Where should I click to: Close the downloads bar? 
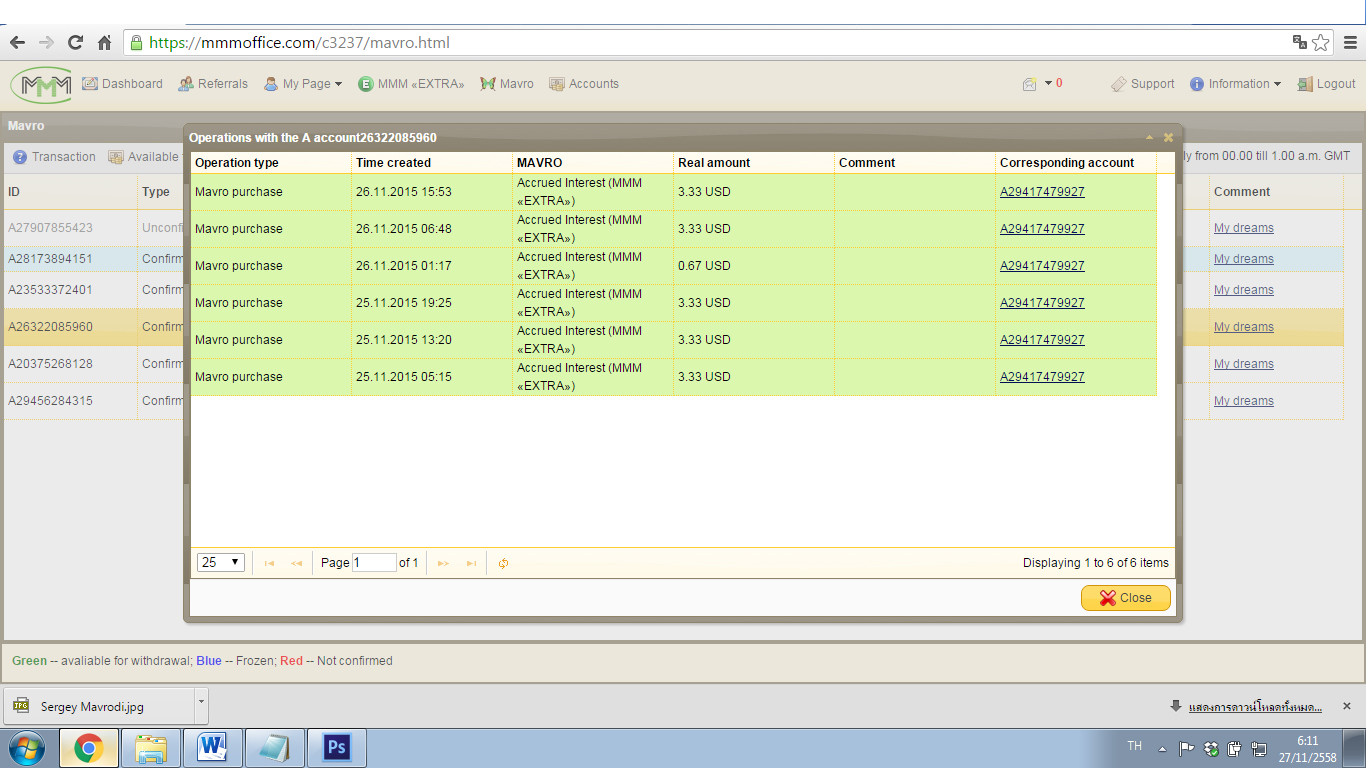(1347, 706)
